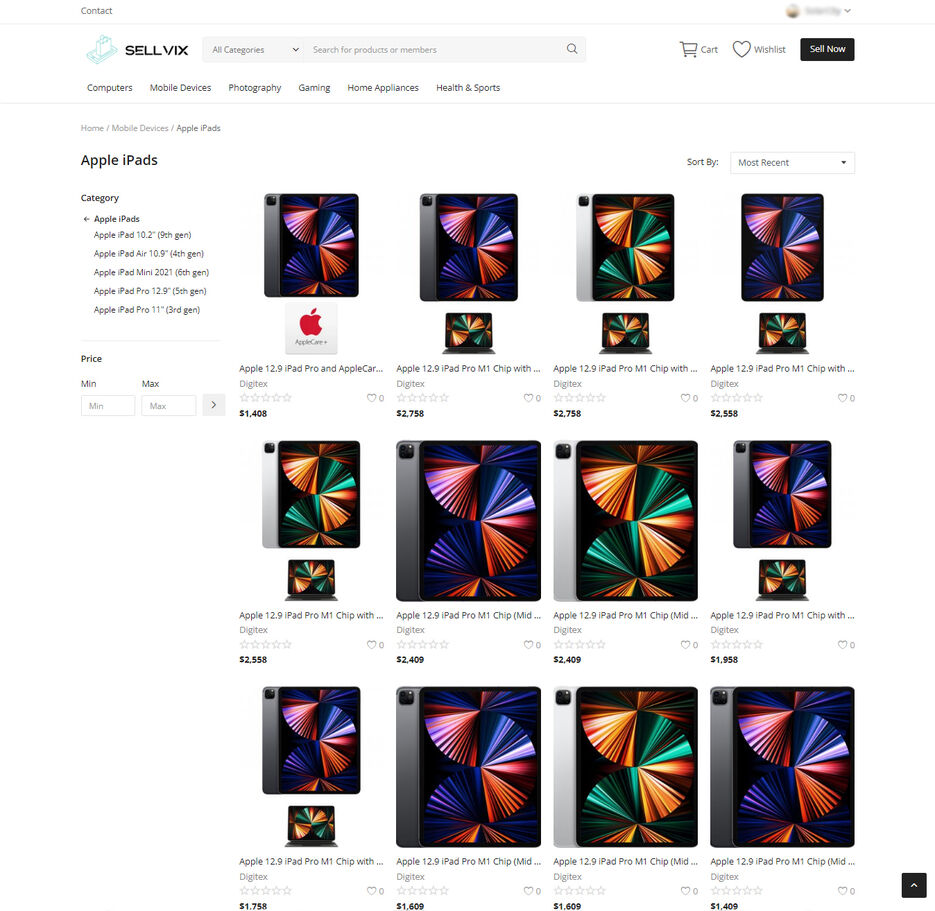Open the 'Apple 12.9 iPad Pro and AppleCar...' title

(311, 368)
